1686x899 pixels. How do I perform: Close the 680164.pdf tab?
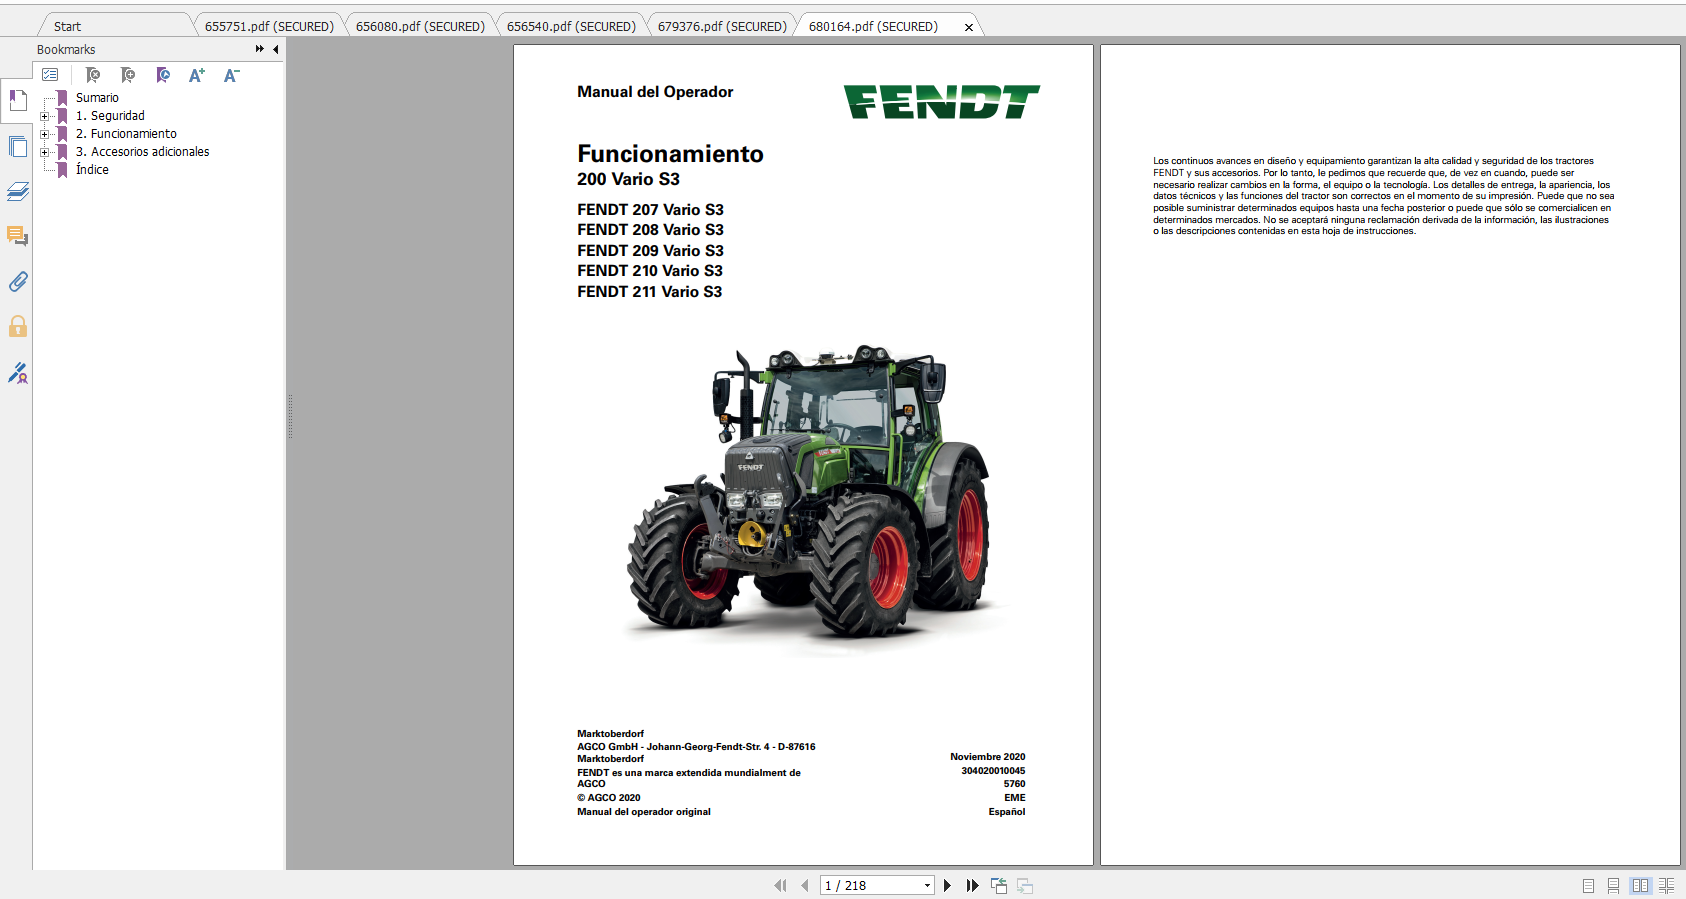[x=968, y=27]
